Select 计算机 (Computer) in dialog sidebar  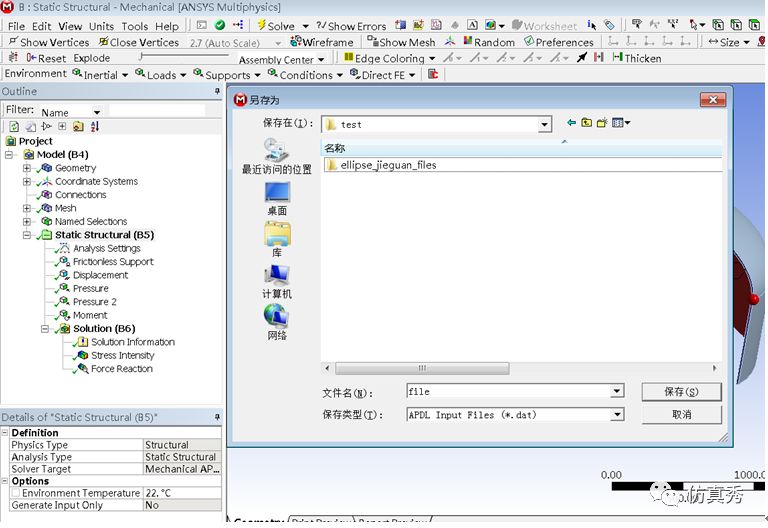point(277,282)
